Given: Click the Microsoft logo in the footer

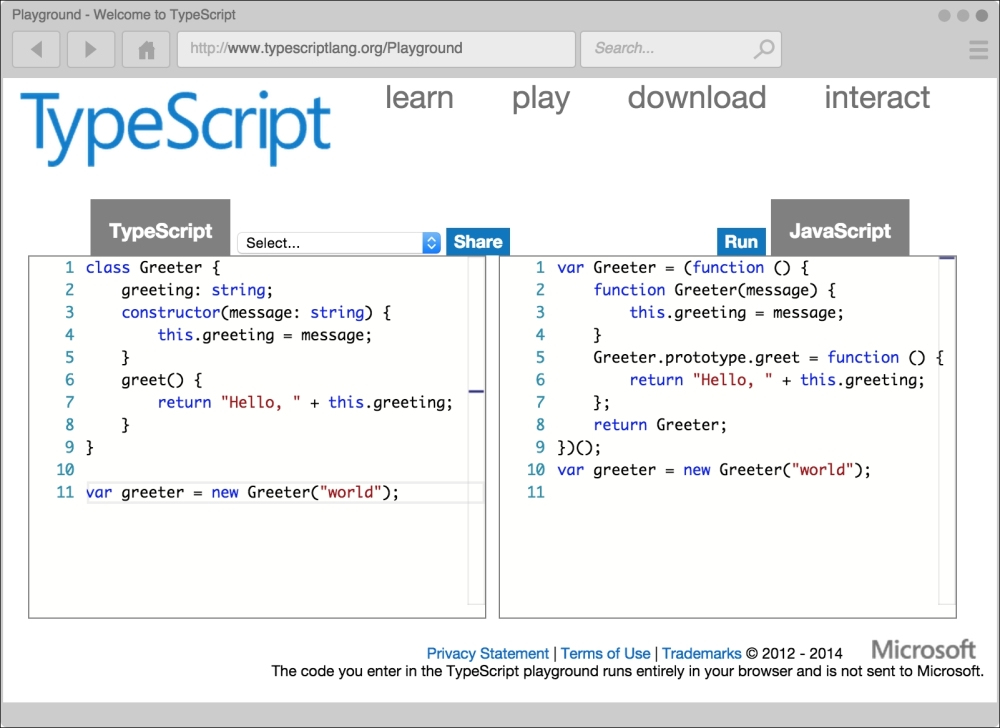Looking at the screenshot, I should pos(923,648).
